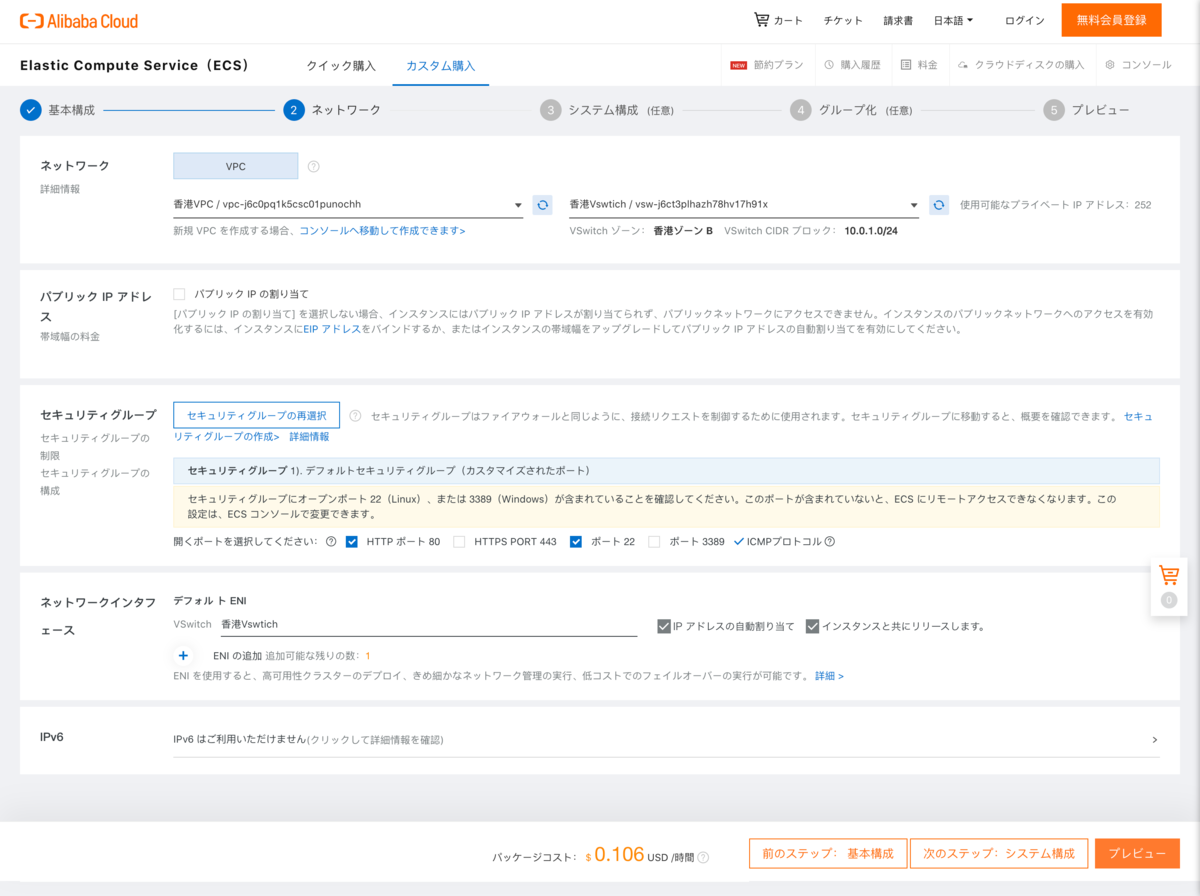Click help icon next to package cost
The image size is (1200, 896).
[x=703, y=857]
